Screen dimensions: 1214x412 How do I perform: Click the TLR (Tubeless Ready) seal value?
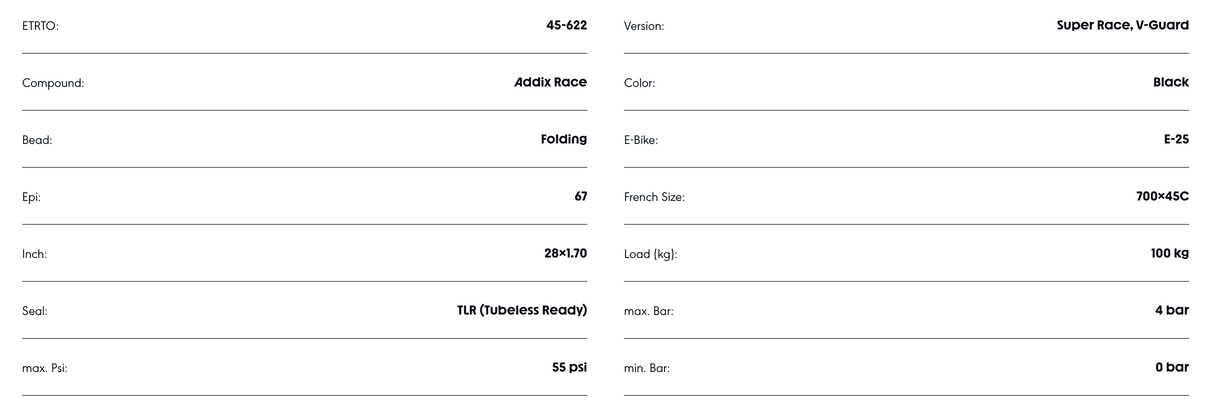coord(515,310)
